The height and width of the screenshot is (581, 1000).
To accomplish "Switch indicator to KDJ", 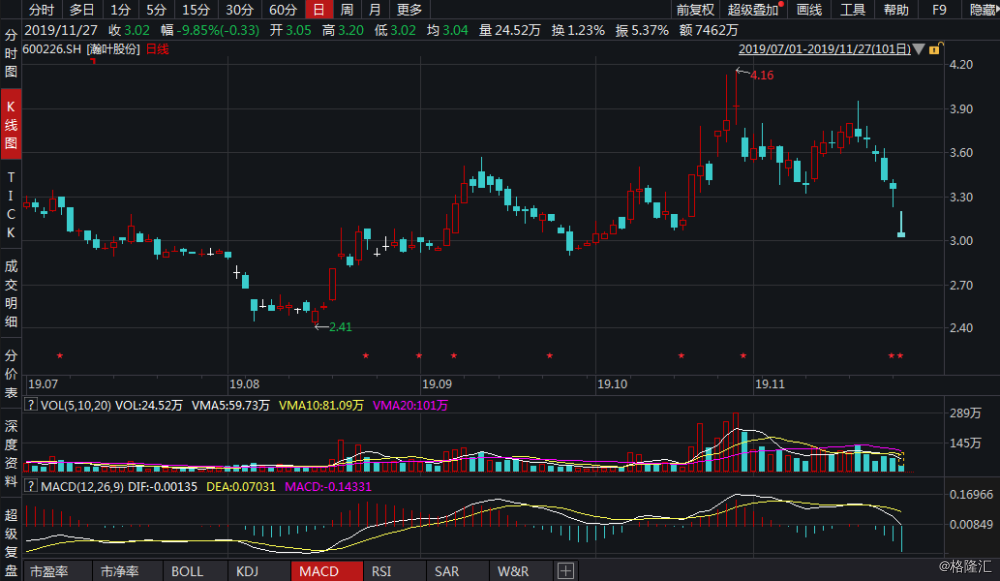I will tap(247, 571).
